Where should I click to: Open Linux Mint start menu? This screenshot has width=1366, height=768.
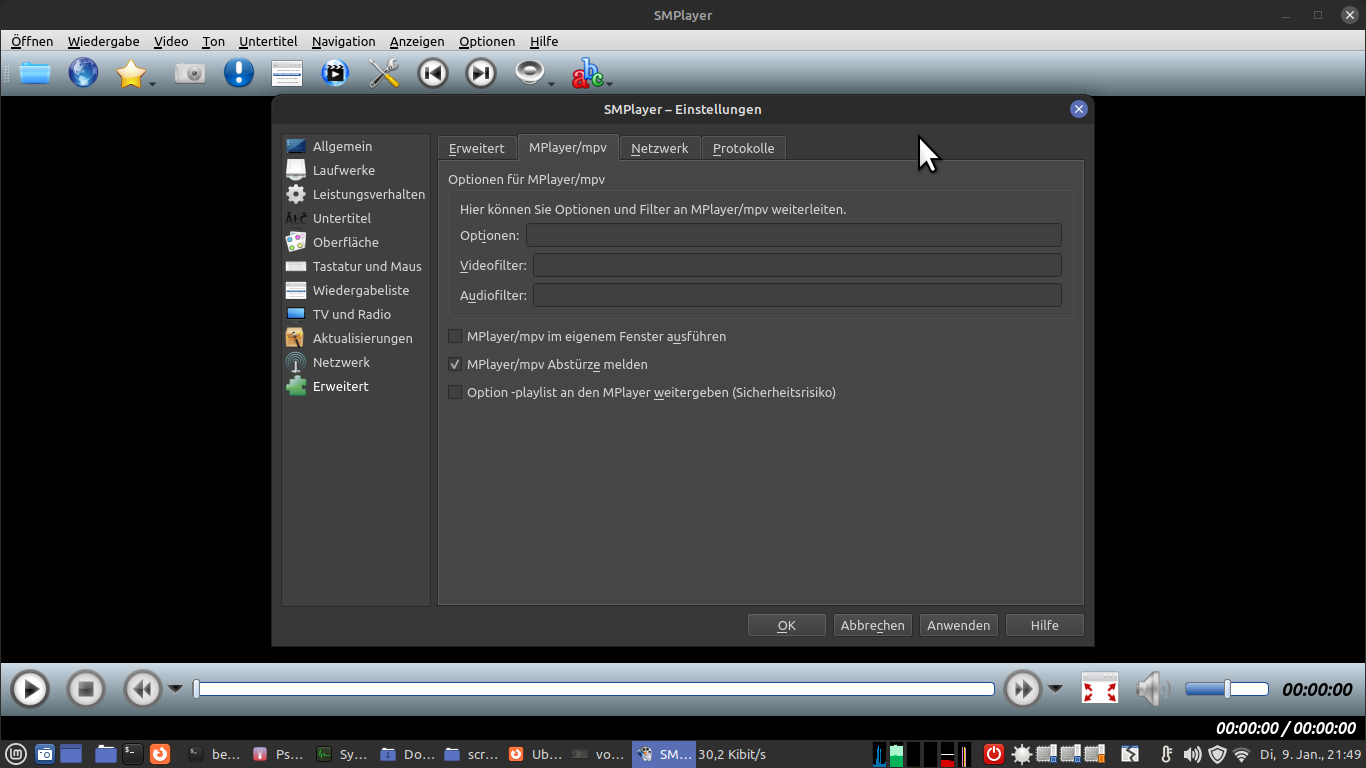[15, 754]
